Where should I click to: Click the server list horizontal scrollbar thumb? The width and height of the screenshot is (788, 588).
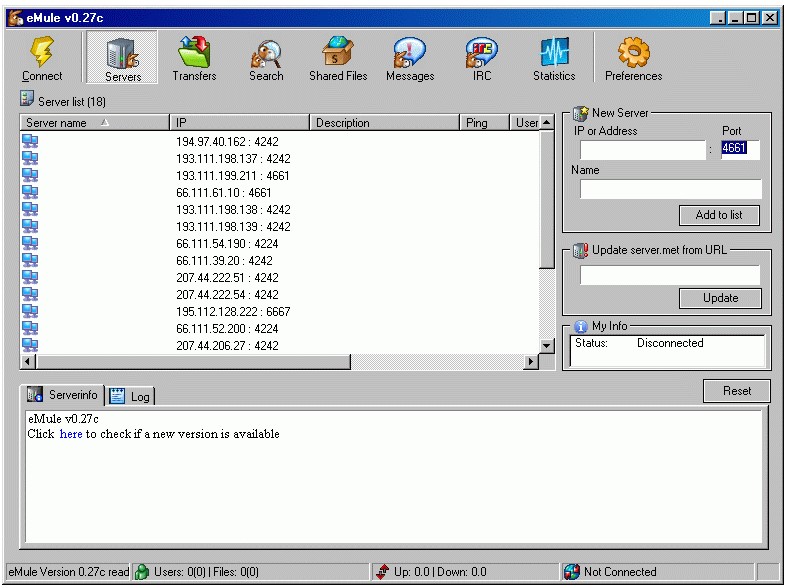pos(193,361)
